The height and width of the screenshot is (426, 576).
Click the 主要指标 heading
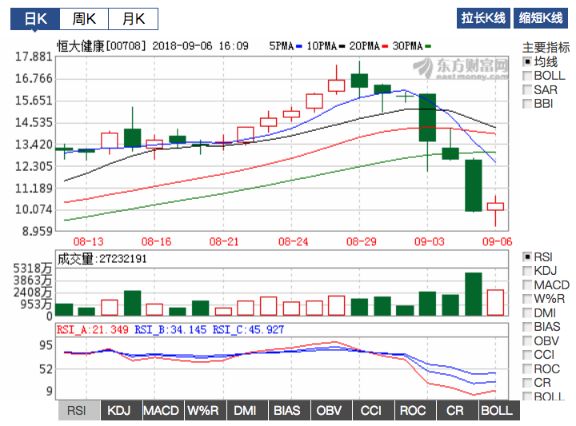click(546, 47)
